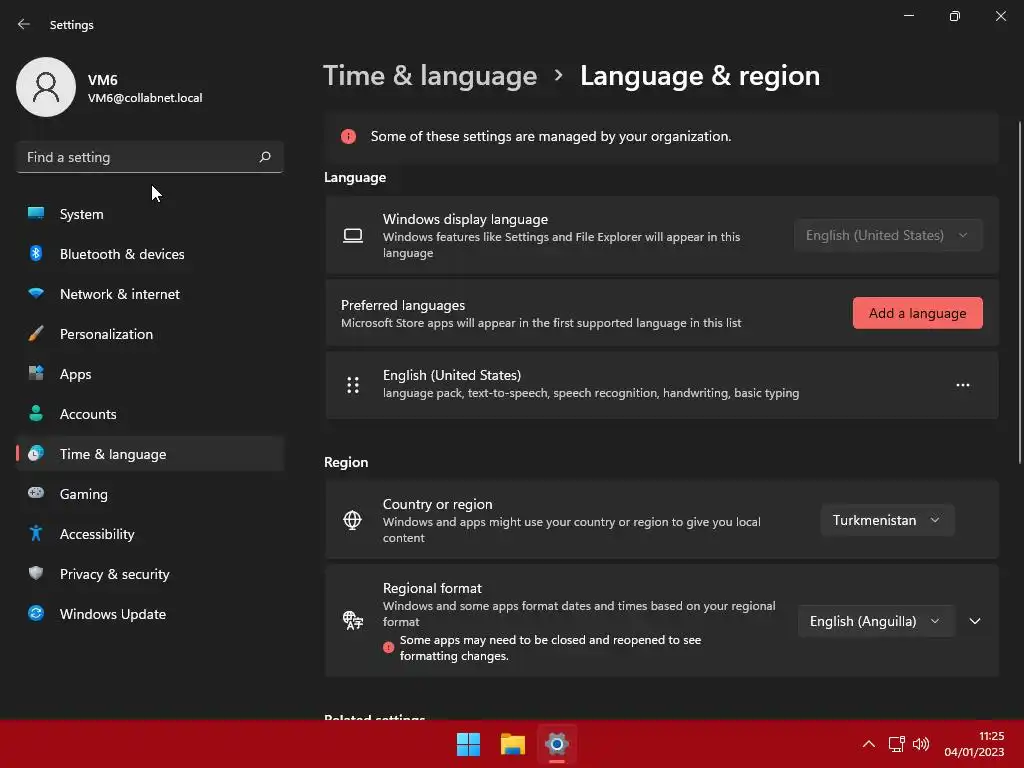Restore down the Settings window
Viewport: 1024px width, 768px height.
(954, 16)
